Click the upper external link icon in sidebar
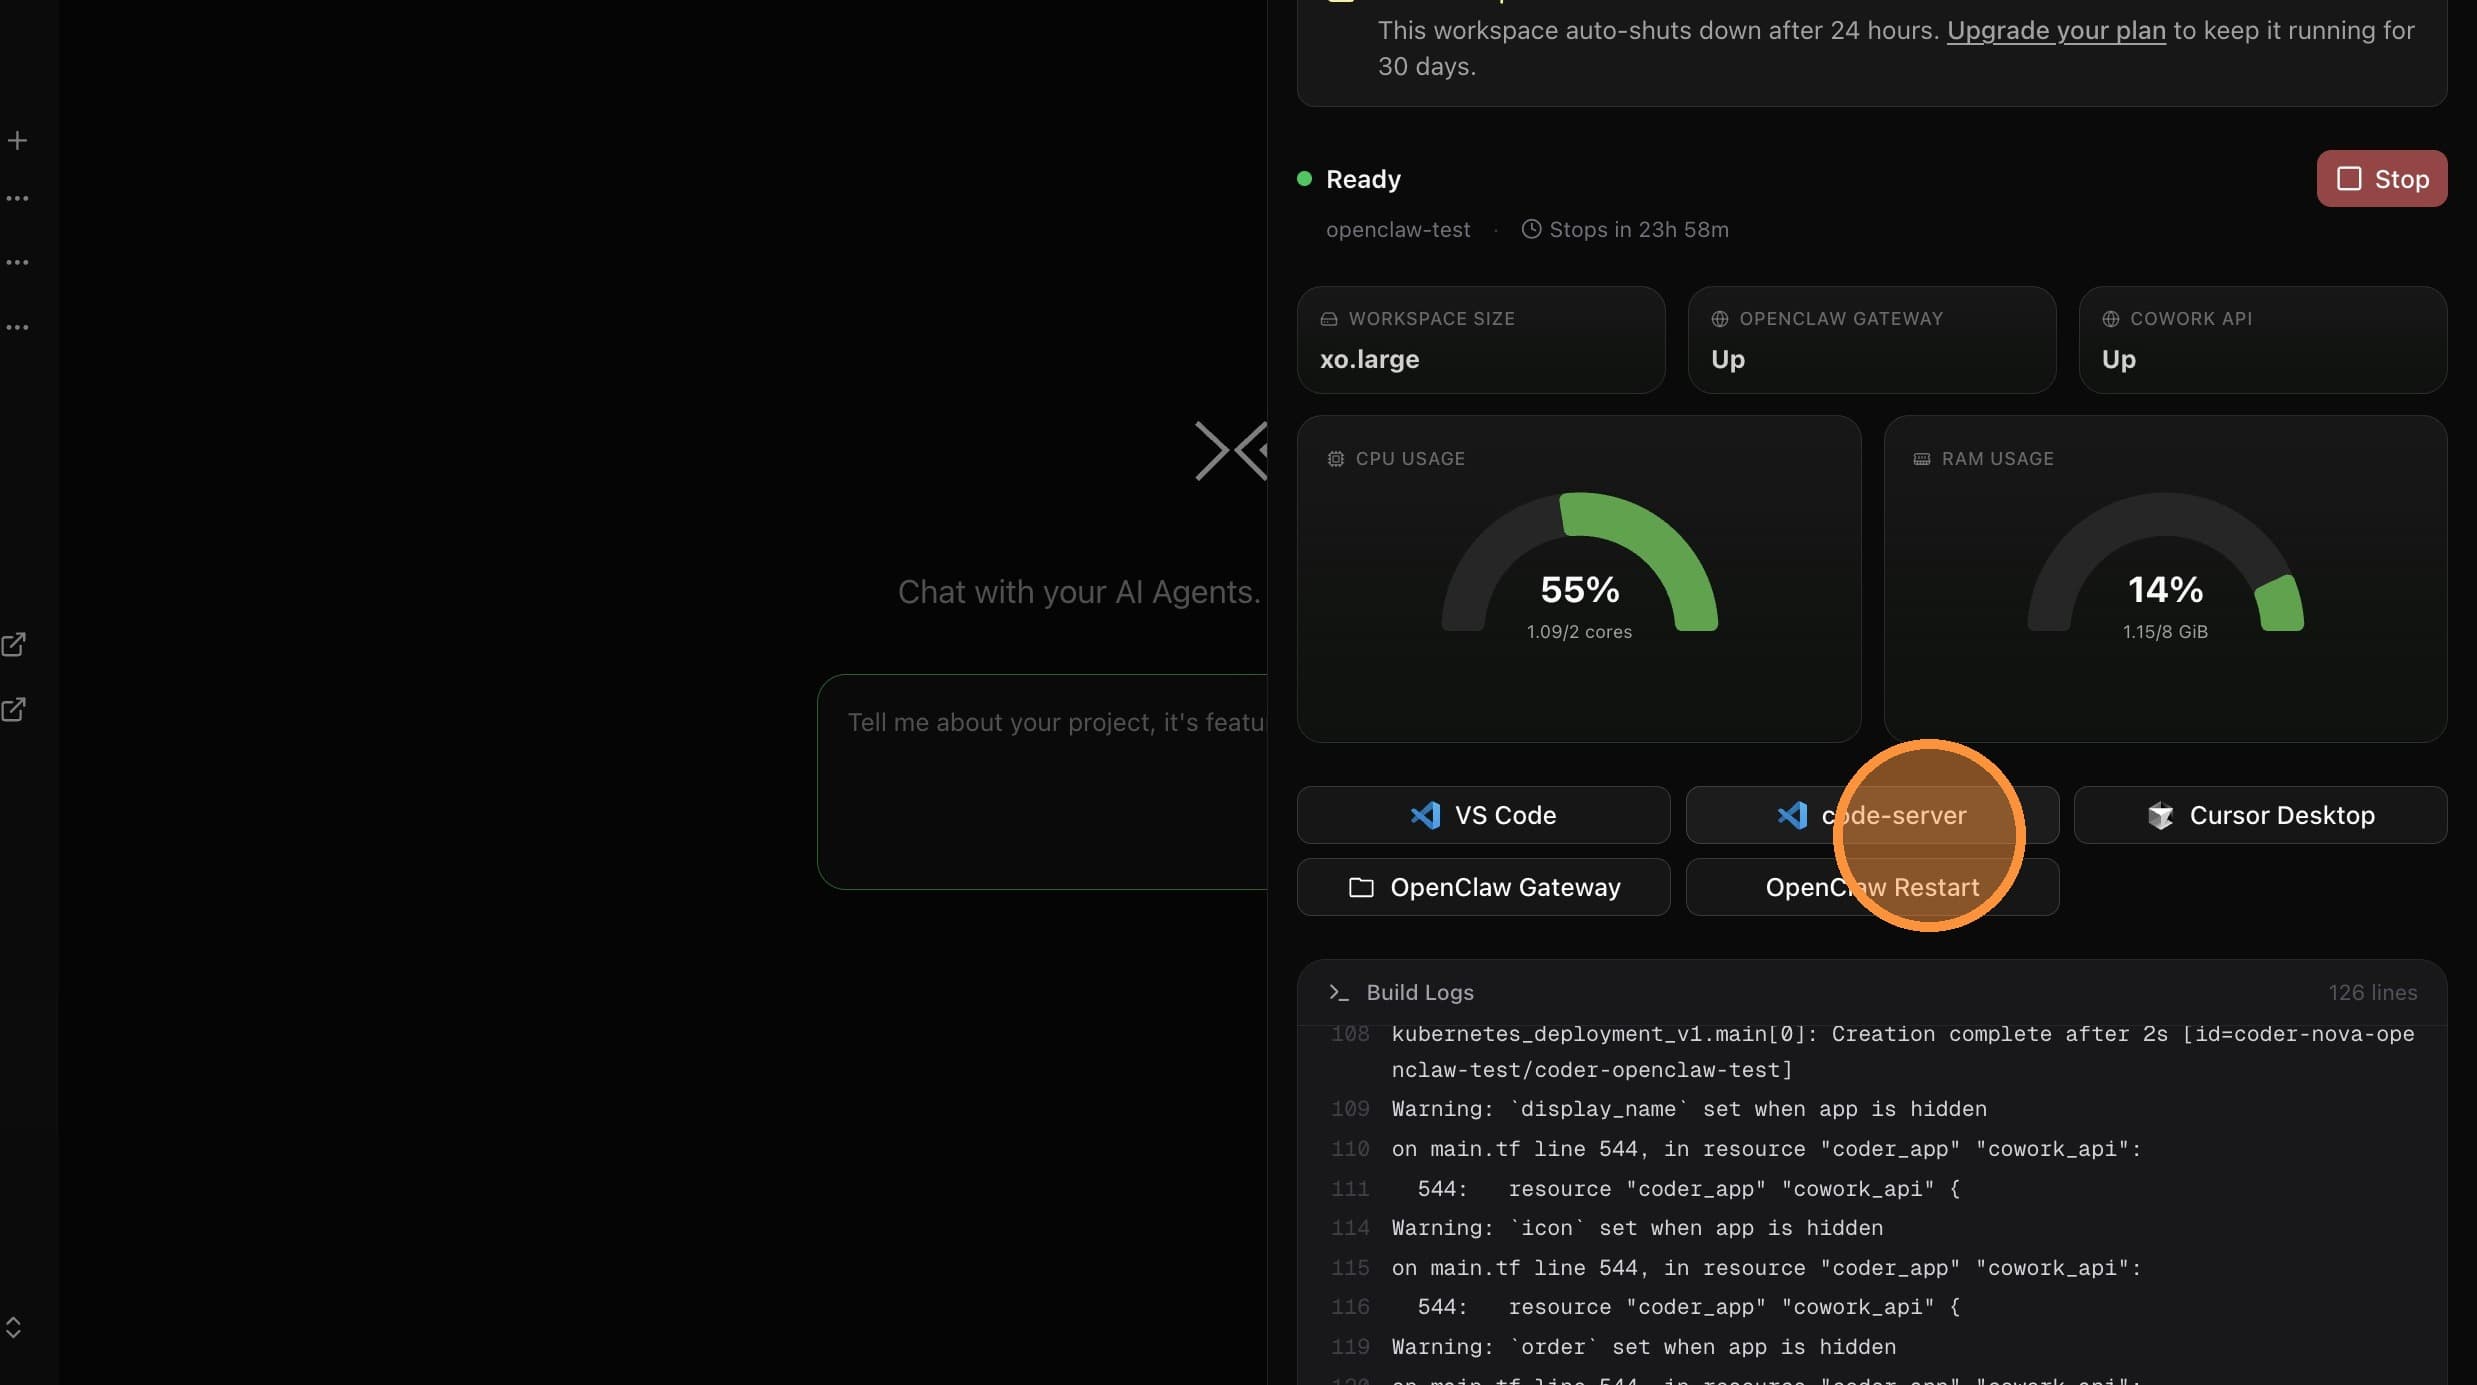 14,645
